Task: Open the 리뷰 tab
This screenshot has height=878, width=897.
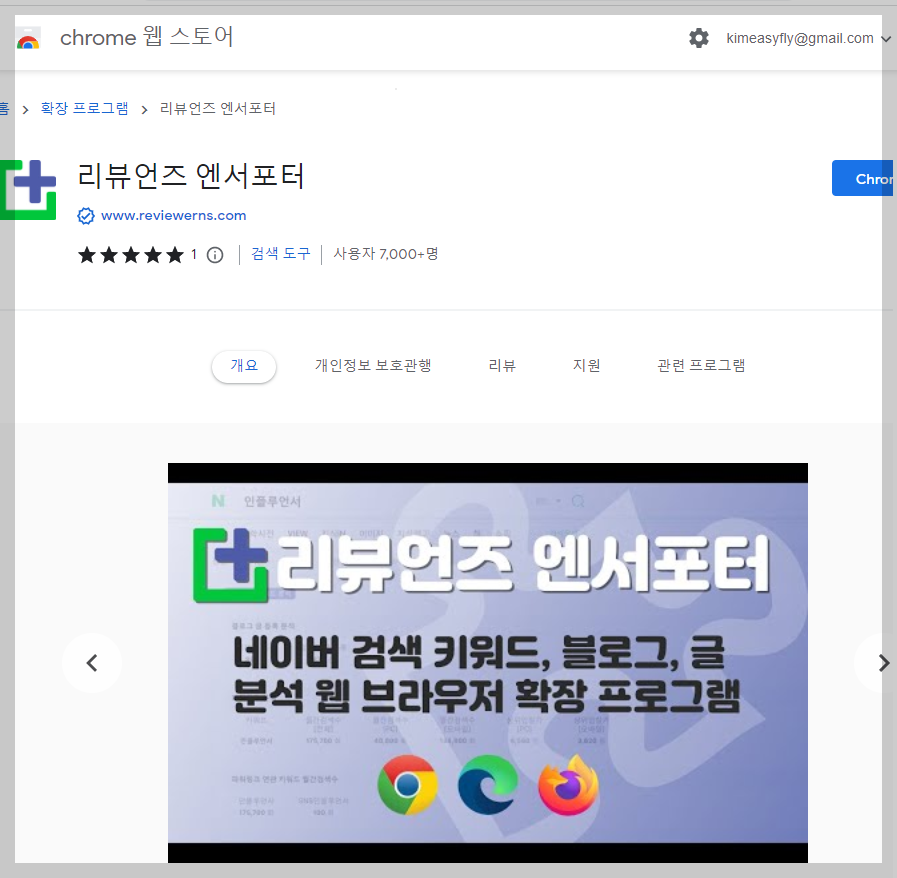Action: [x=502, y=365]
